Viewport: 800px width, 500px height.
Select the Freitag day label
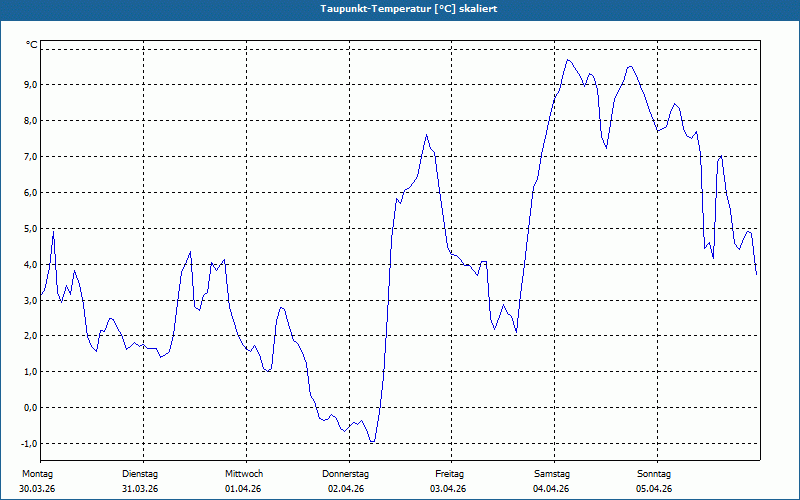click(449, 474)
